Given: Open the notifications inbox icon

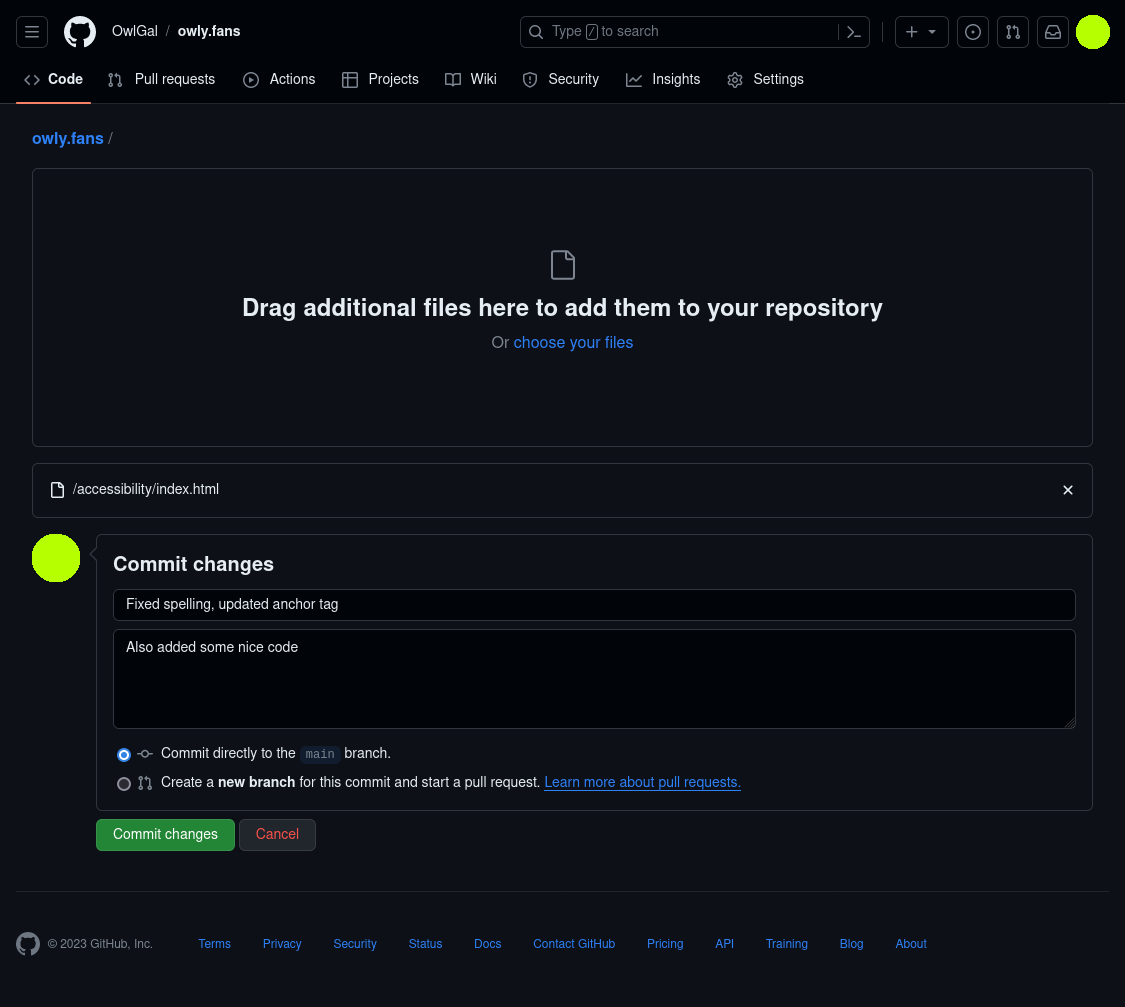Looking at the screenshot, I should 1053,32.
